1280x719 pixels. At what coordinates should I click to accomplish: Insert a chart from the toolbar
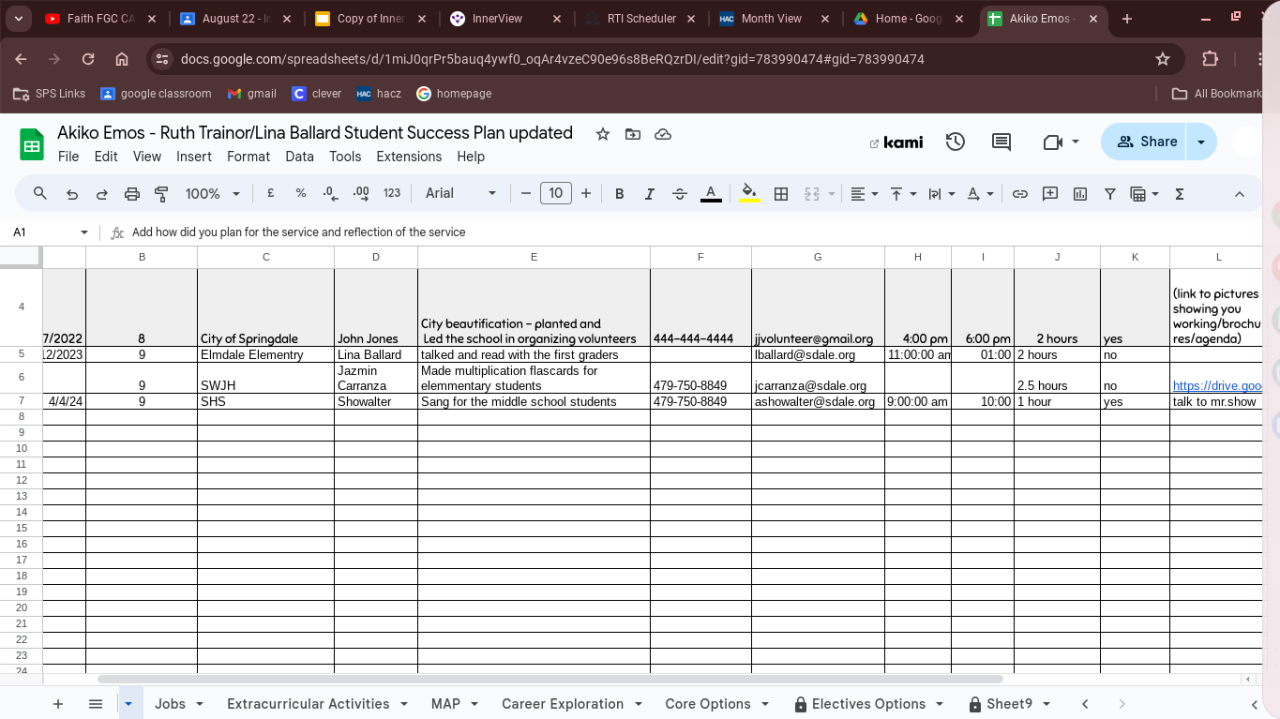pos(1080,194)
